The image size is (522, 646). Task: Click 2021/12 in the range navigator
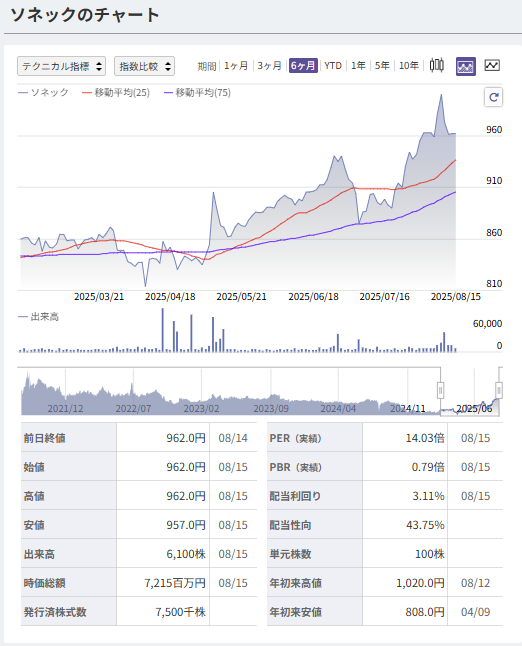point(65,408)
